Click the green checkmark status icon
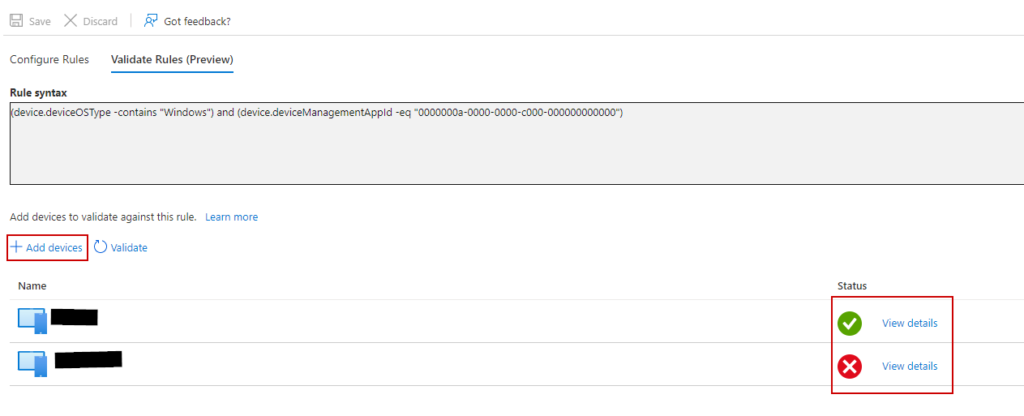This screenshot has width=1024, height=416. pyautogui.click(x=850, y=323)
